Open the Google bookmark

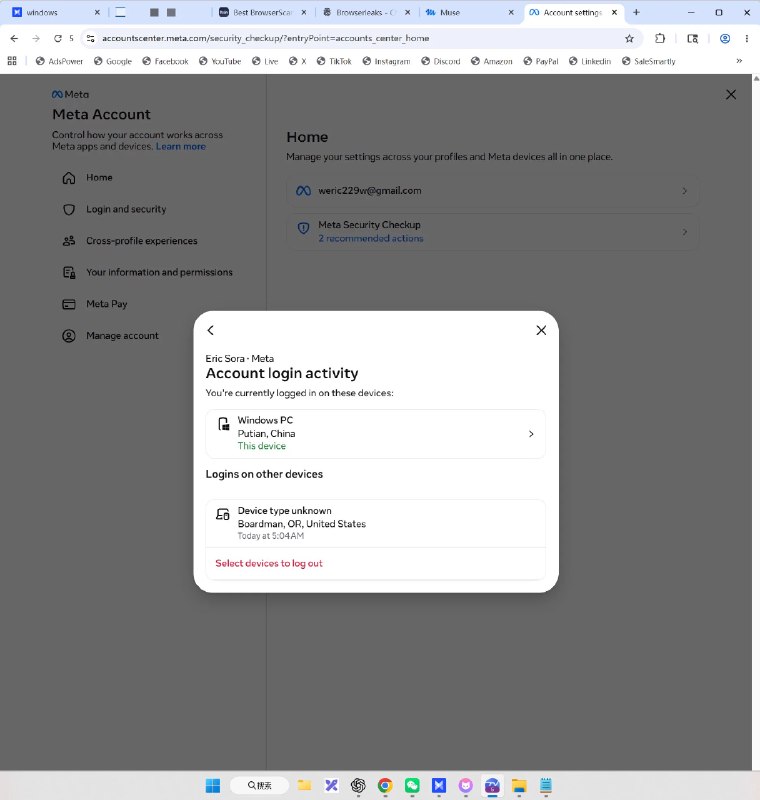click(113, 61)
